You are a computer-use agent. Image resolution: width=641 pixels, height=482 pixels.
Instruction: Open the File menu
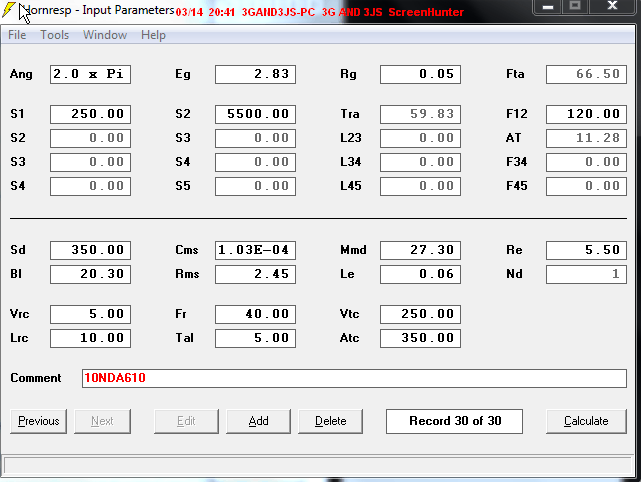(17, 35)
